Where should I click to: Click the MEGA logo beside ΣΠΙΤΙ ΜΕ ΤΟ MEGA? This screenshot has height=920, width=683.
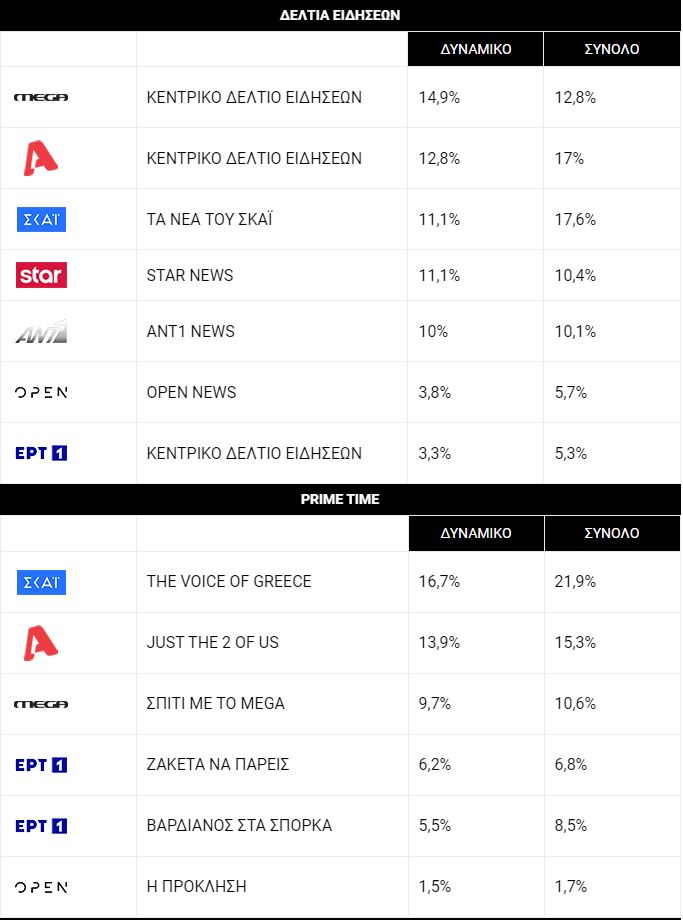41,704
